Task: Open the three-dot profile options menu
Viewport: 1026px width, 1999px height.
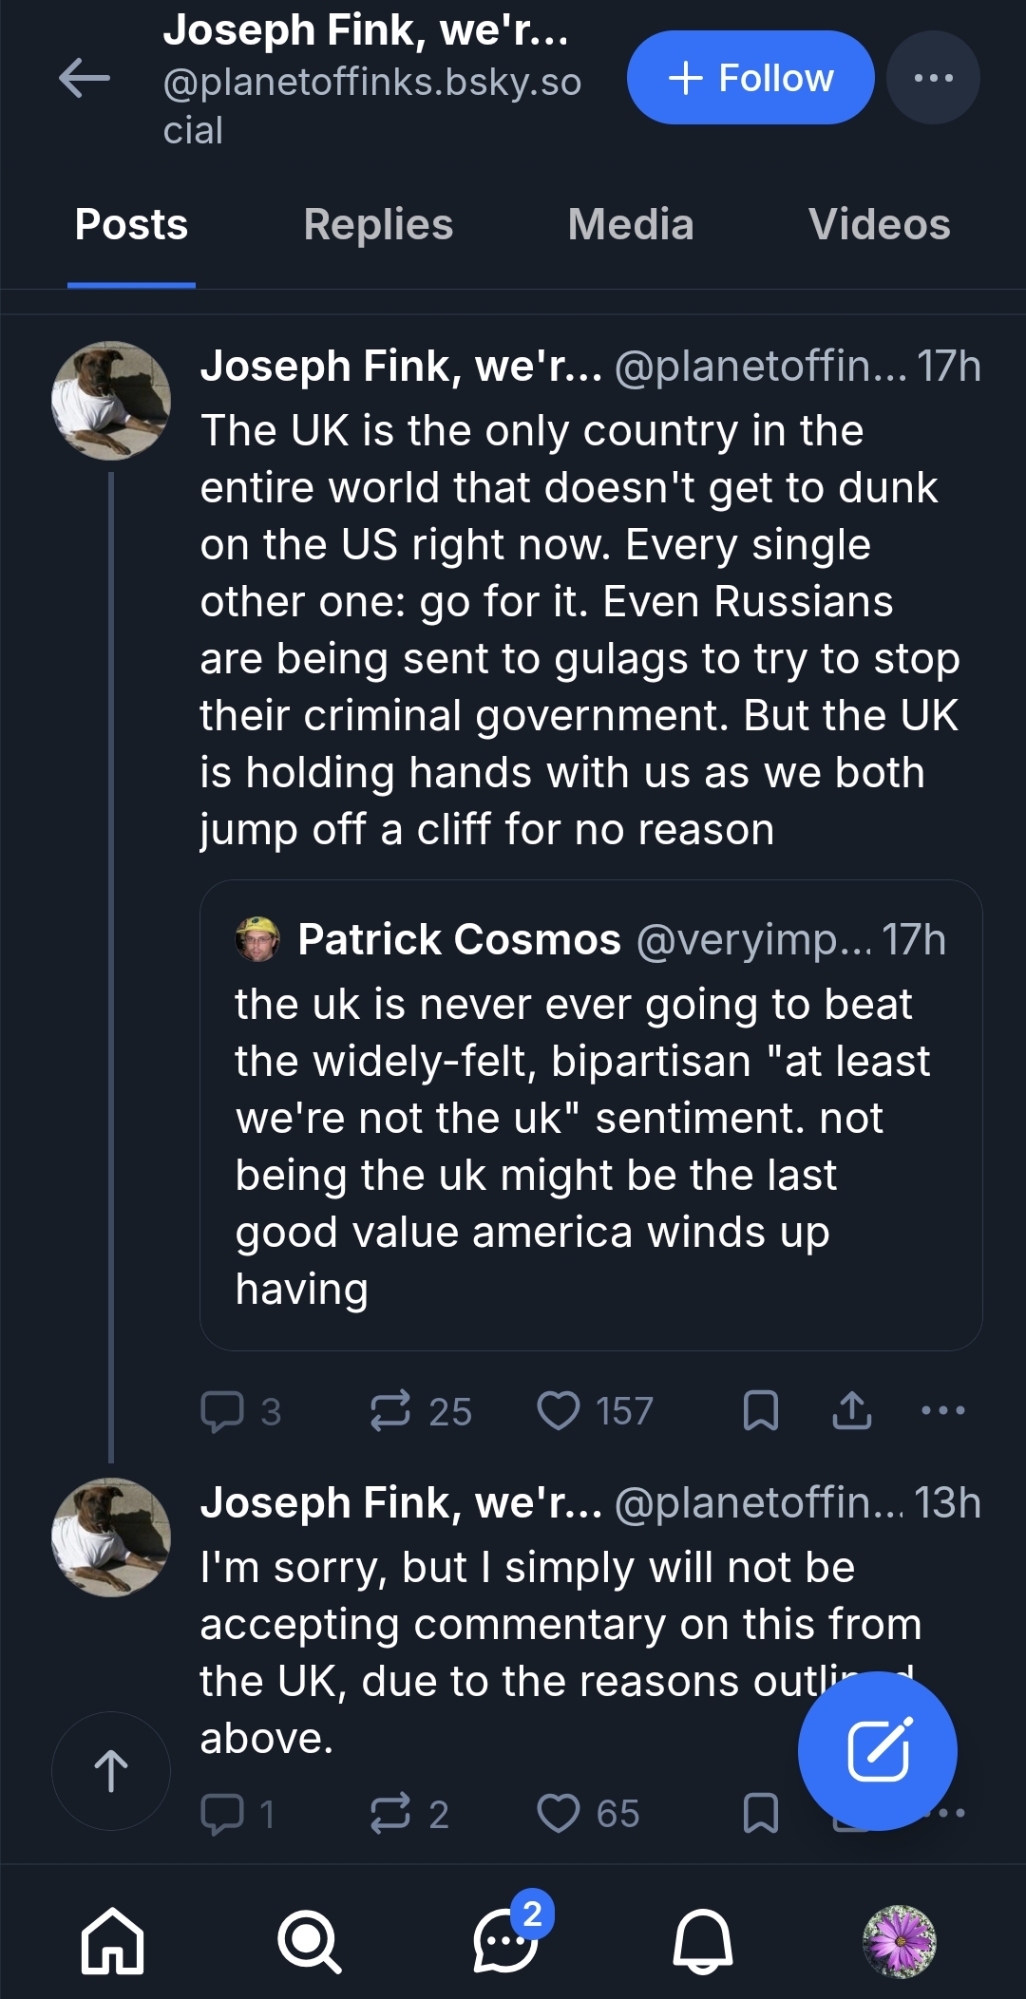Action: [x=932, y=78]
